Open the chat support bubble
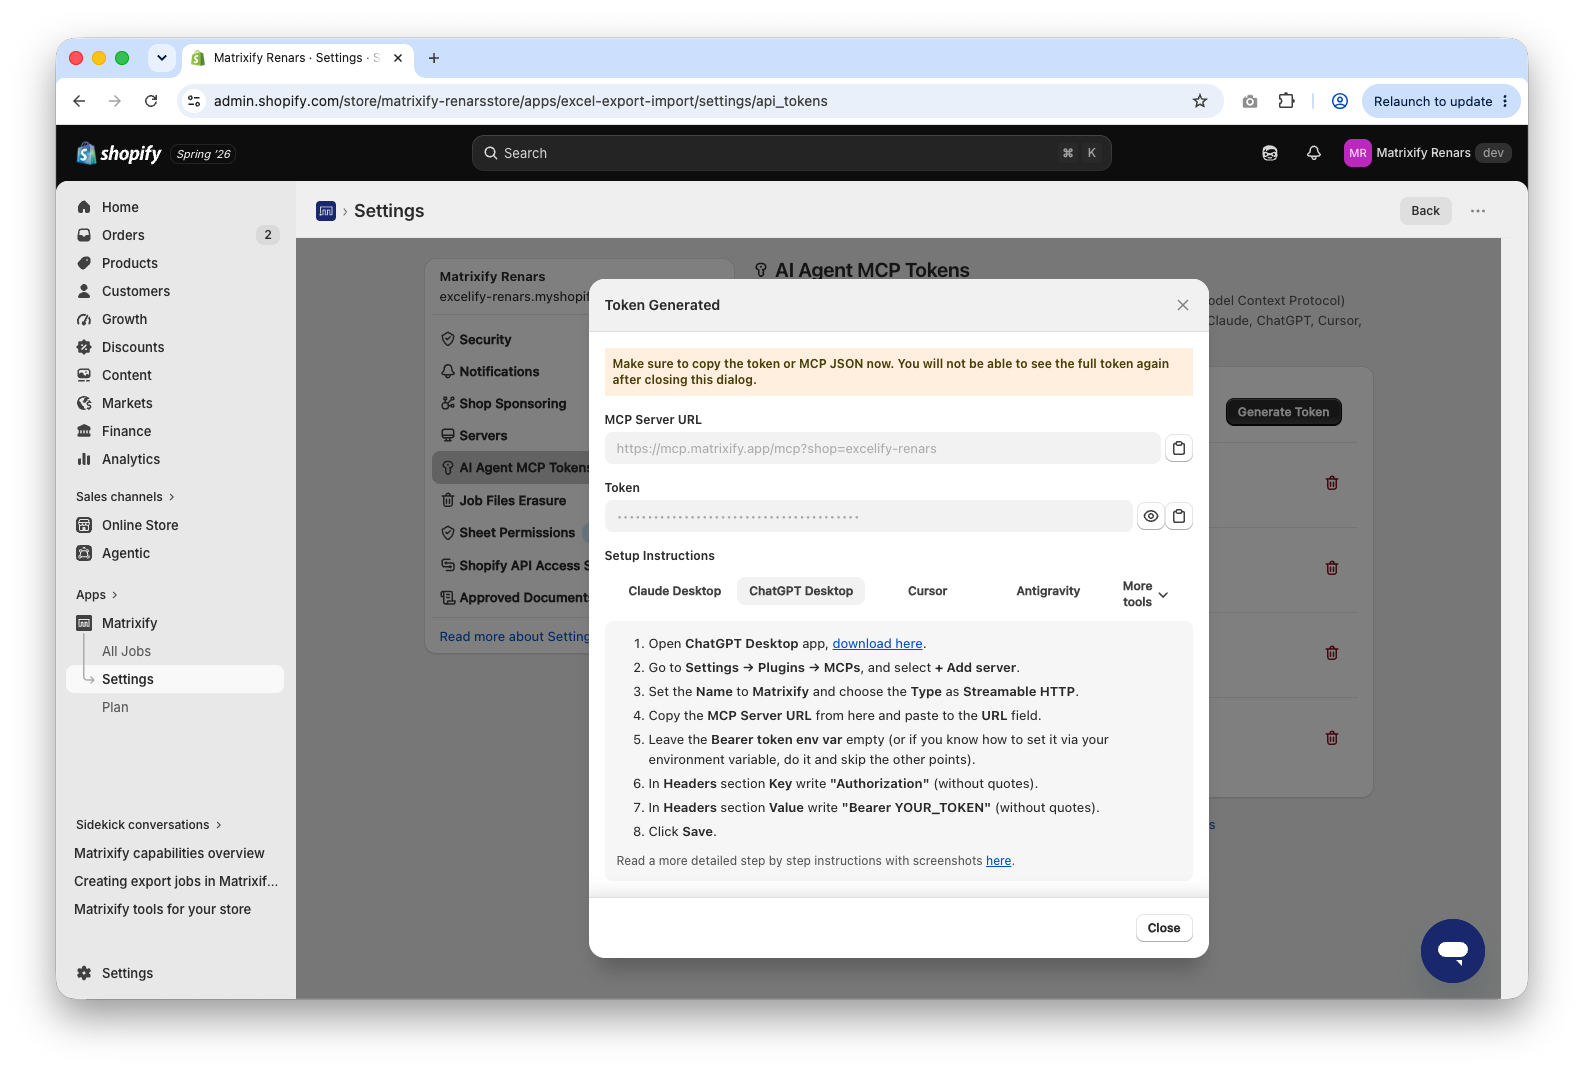This screenshot has width=1584, height=1073. [1452, 951]
